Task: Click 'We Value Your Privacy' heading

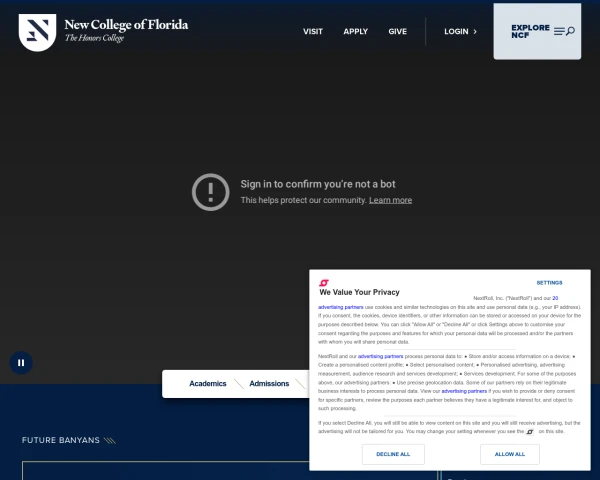Action: (360, 292)
